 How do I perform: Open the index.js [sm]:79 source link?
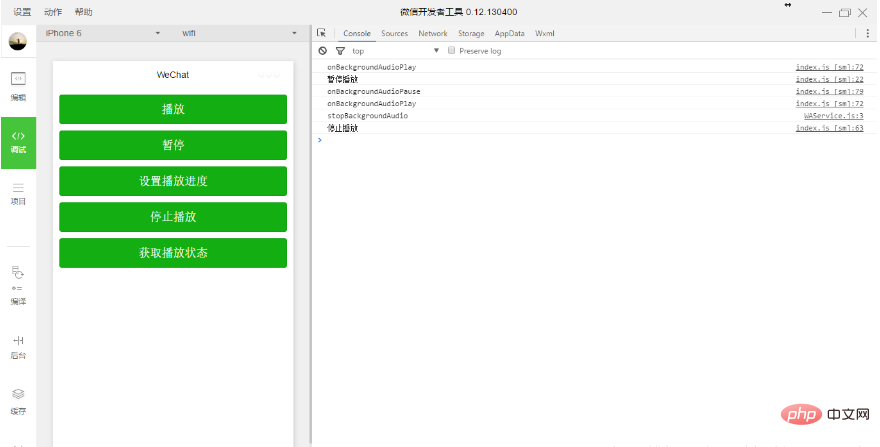coord(829,91)
